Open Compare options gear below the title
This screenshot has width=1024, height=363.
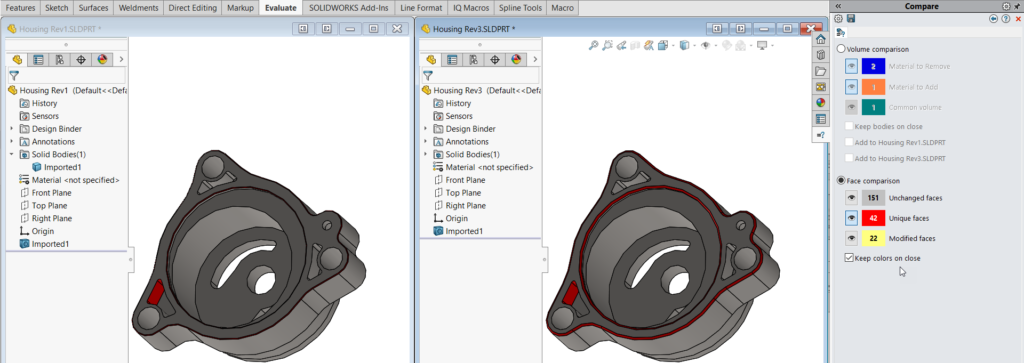839,19
